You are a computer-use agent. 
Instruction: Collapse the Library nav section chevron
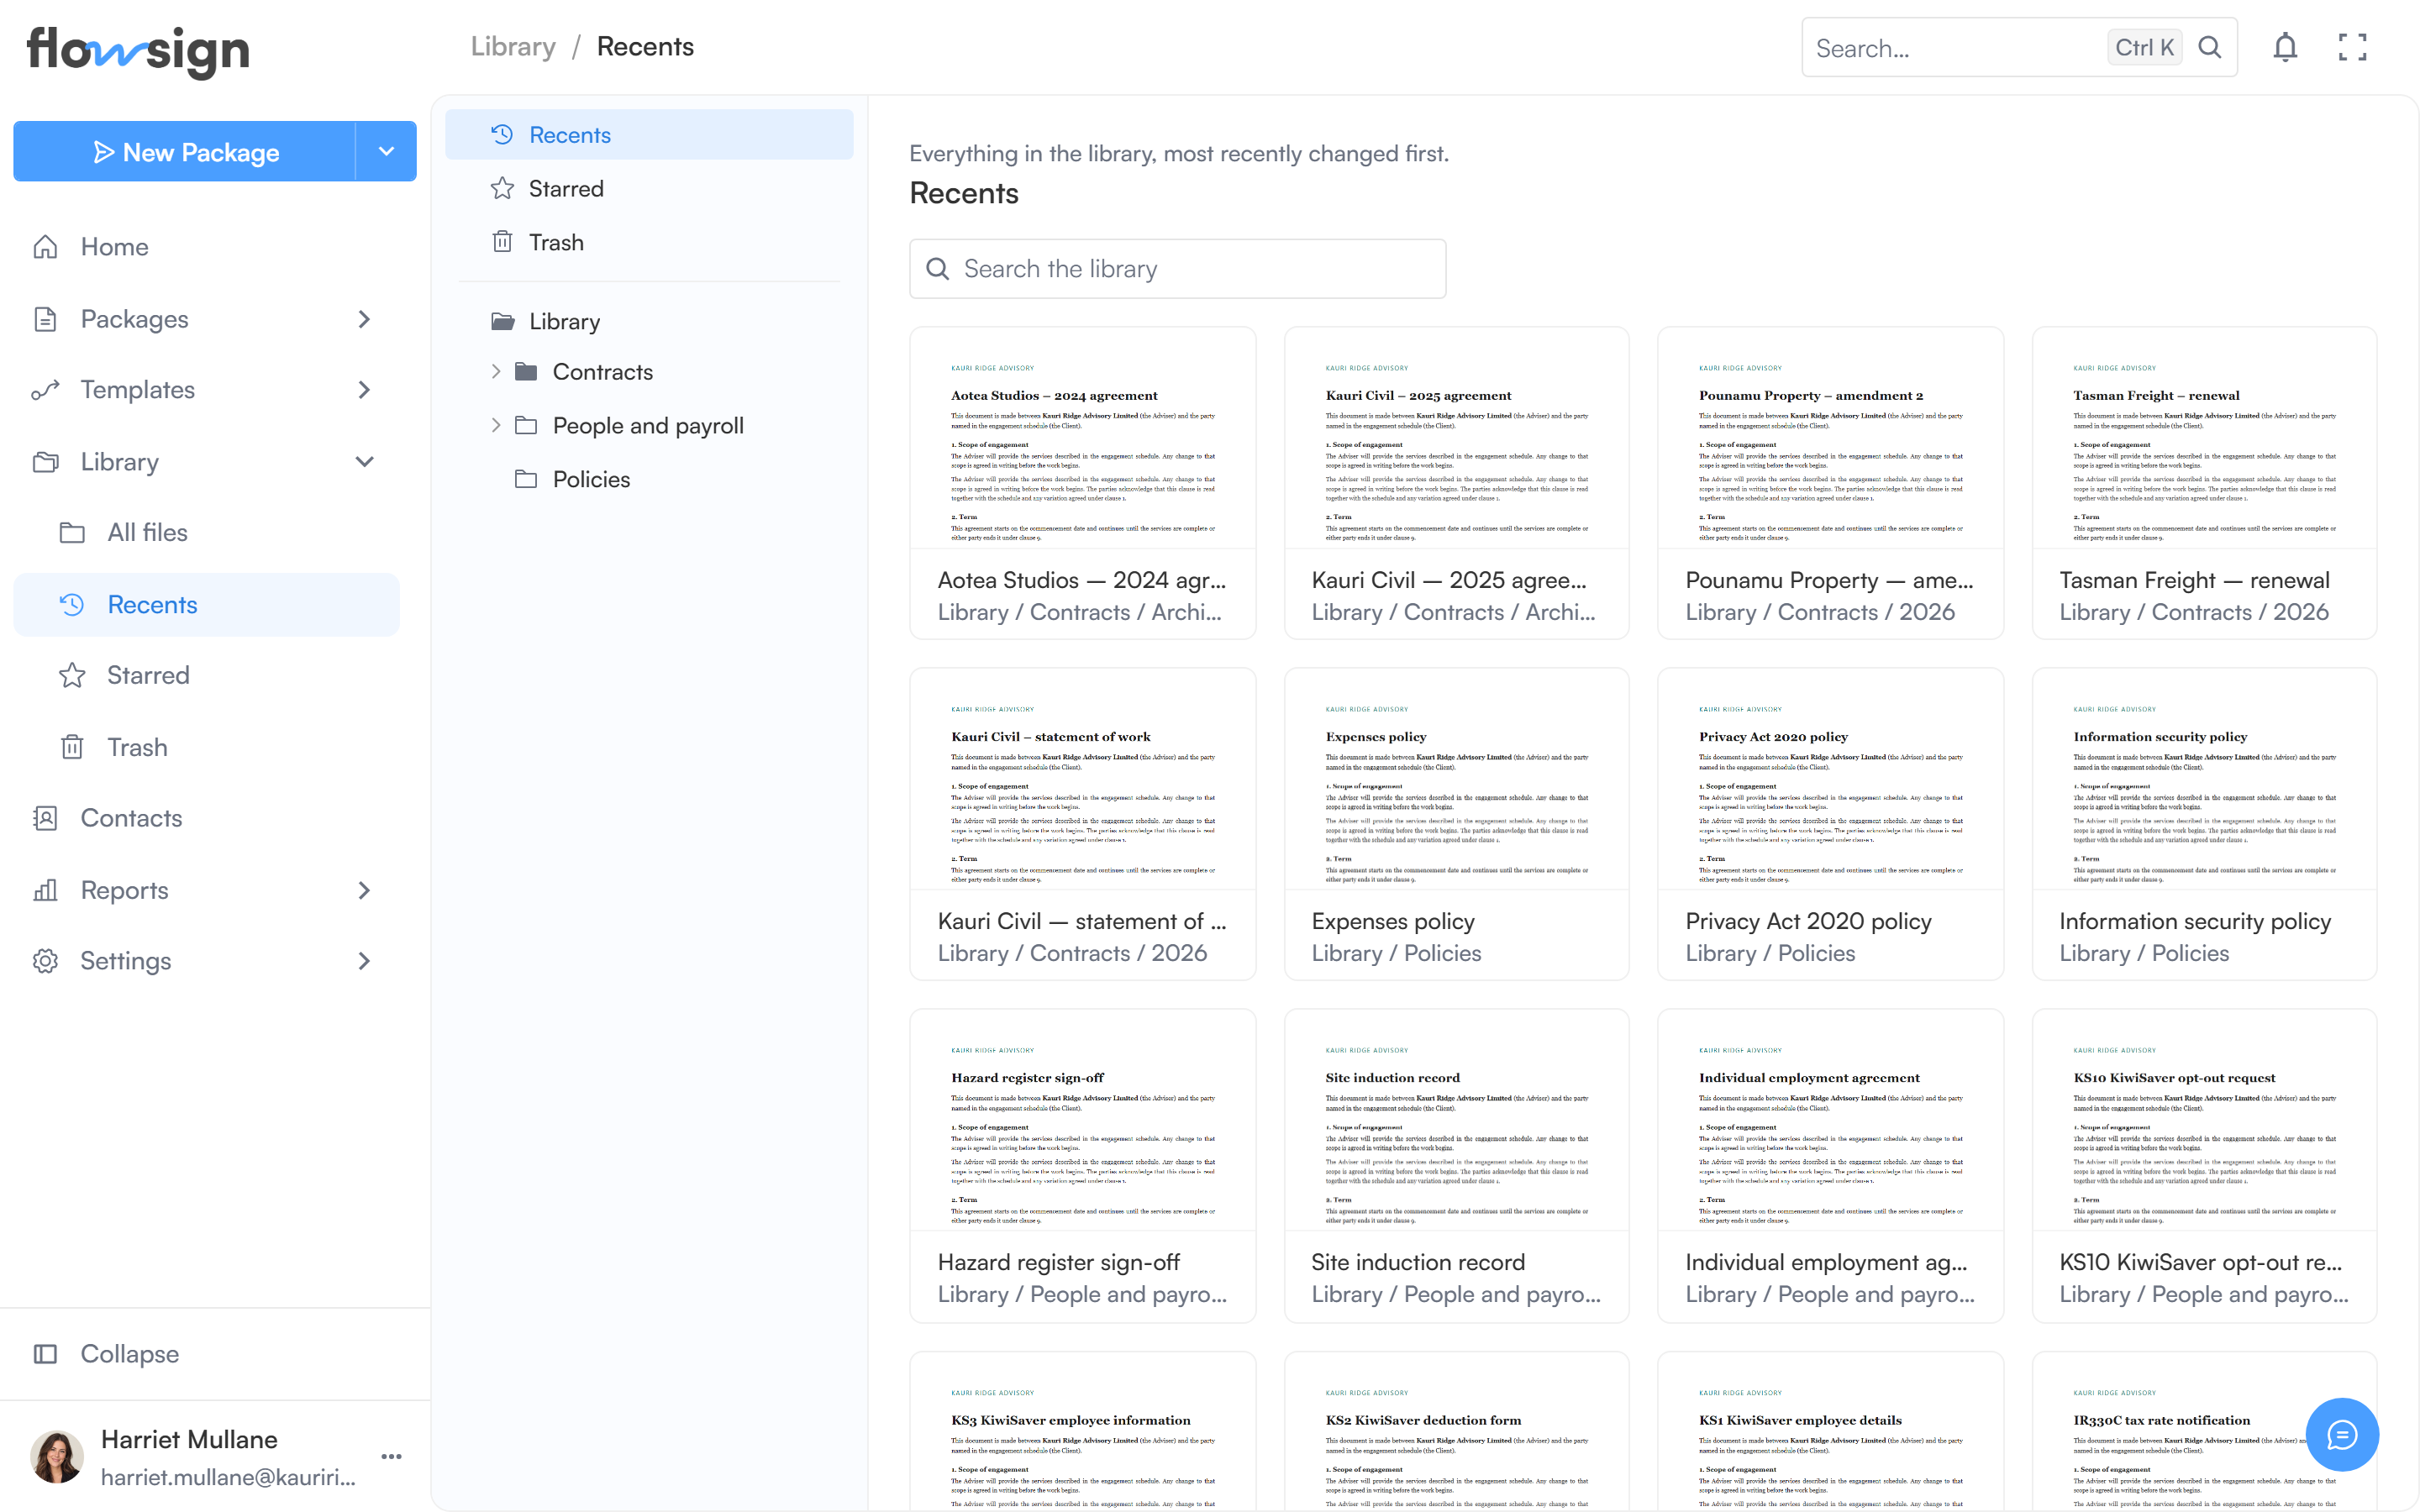(x=364, y=462)
